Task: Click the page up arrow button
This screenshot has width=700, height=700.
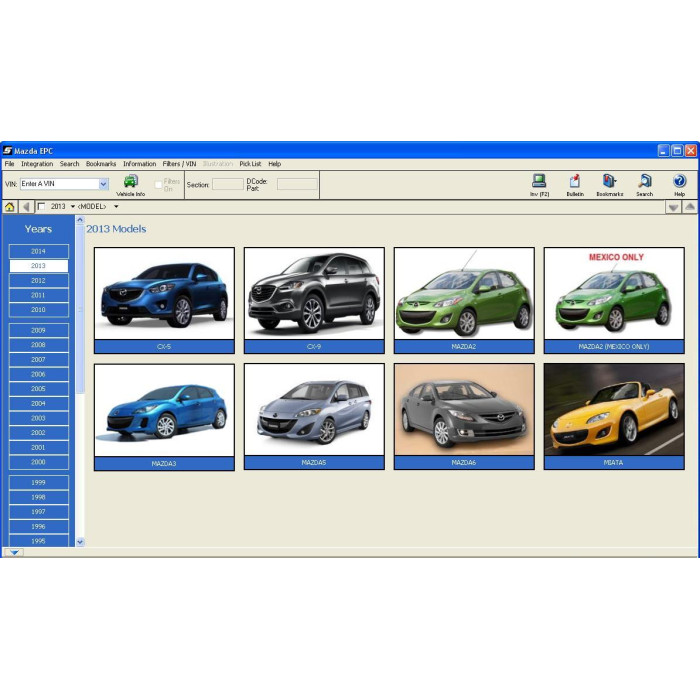Action: 690,207
